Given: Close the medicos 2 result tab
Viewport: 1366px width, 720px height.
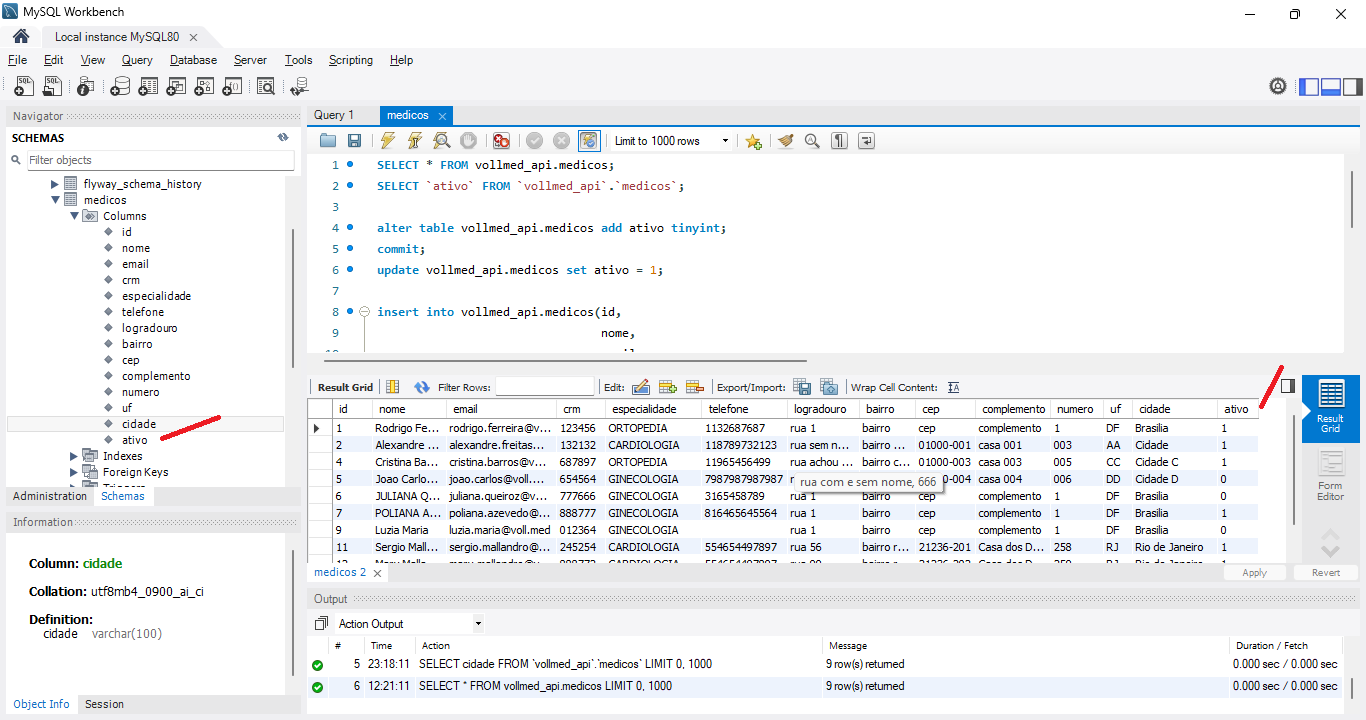Looking at the screenshot, I should pyautogui.click(x=377, y=573).
